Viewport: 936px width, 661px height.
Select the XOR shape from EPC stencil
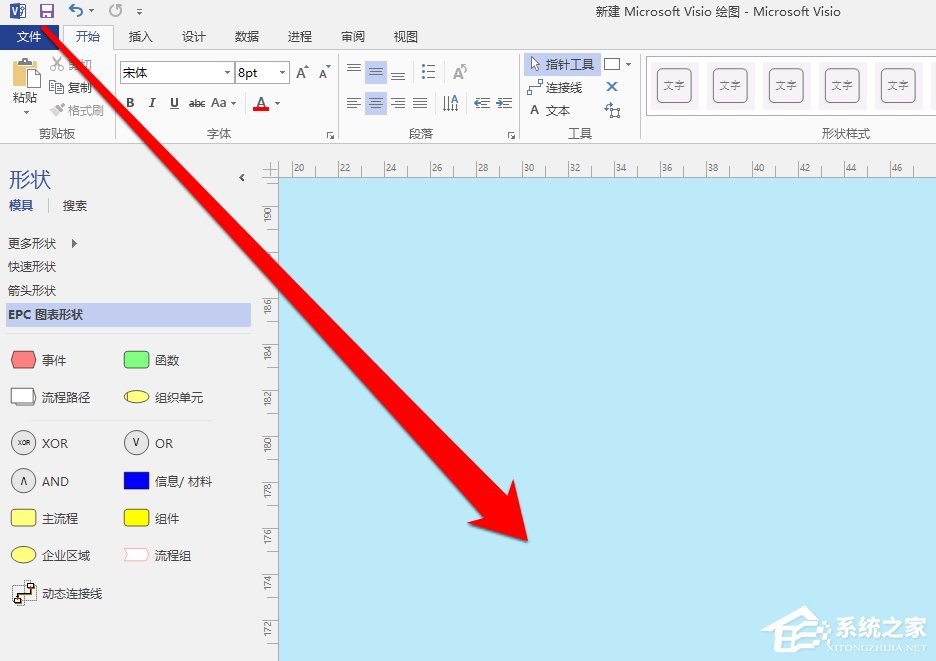[22, 442]
